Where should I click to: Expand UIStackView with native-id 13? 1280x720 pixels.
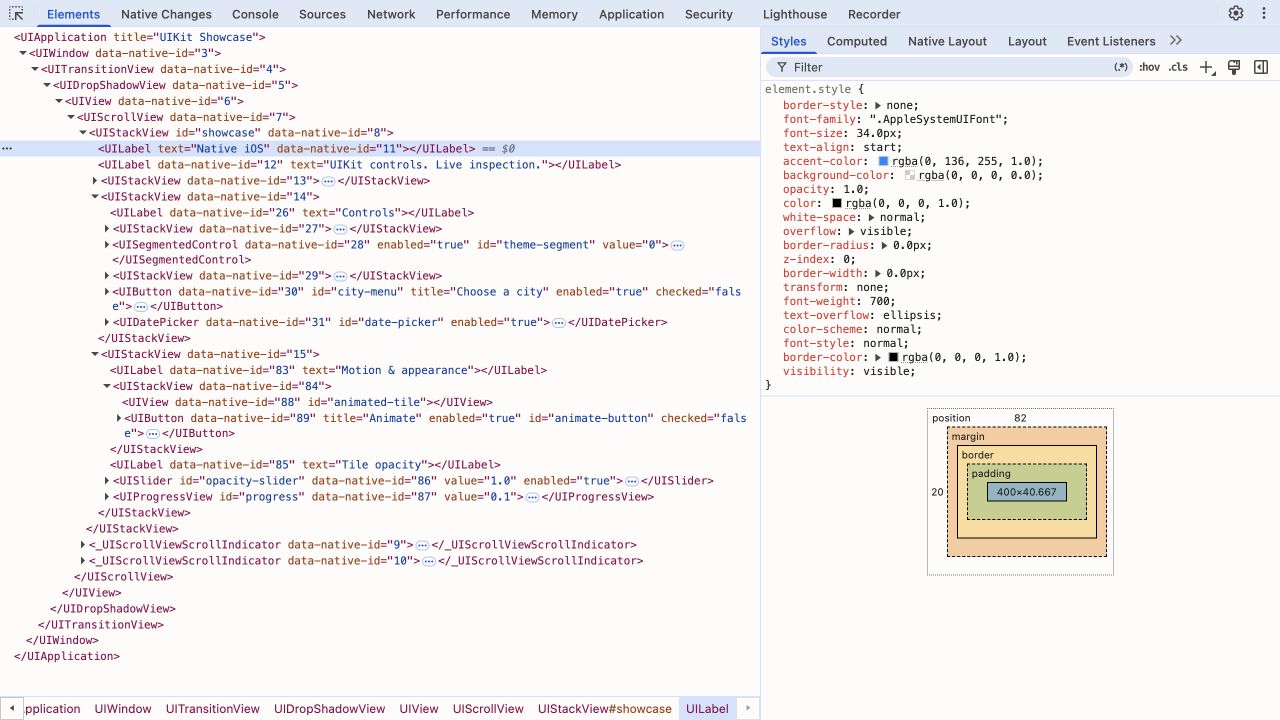point(95,181)
